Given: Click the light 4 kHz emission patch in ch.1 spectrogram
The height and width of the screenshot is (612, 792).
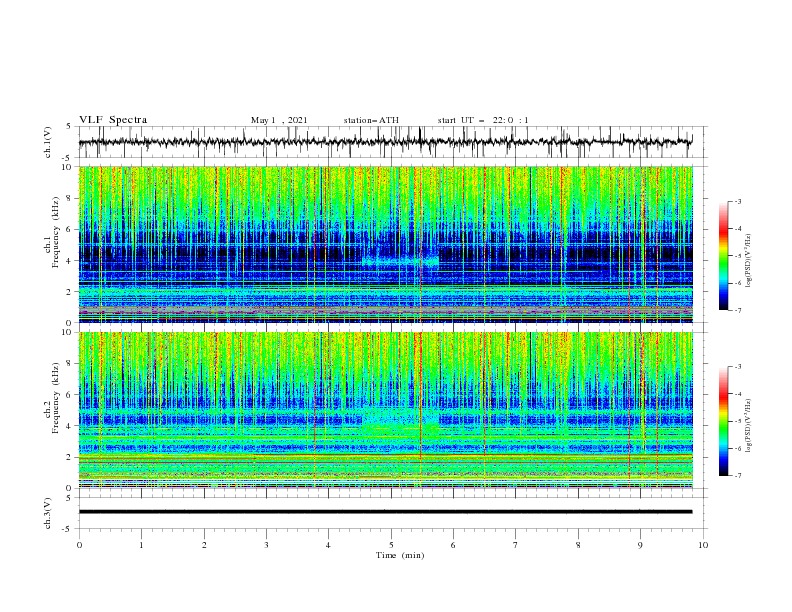Looking at the screenshot, I should click(x=401, y=262).
